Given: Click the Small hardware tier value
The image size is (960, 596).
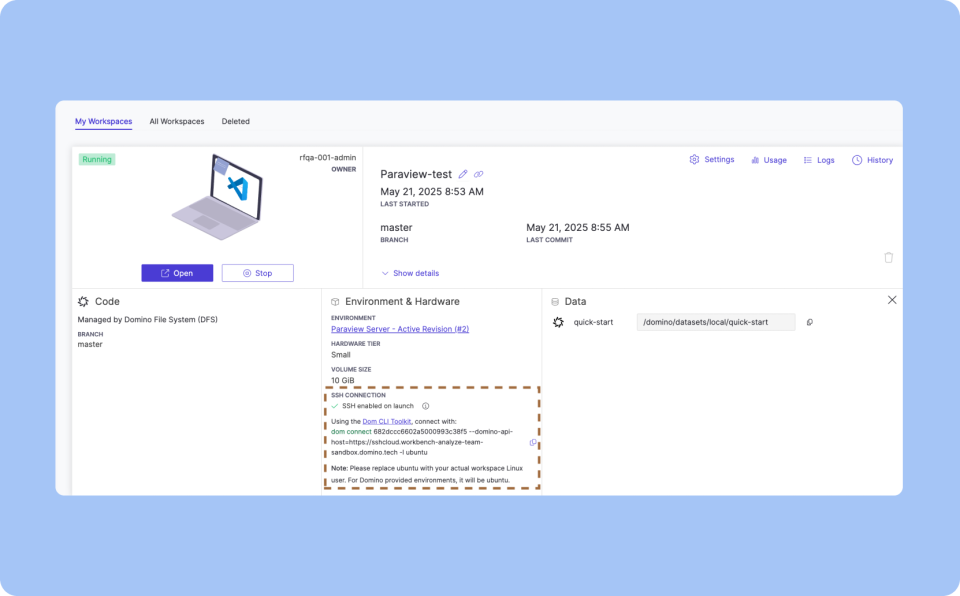Looking at the screenshot, I should pyautogui.click(x=340, y=355).
